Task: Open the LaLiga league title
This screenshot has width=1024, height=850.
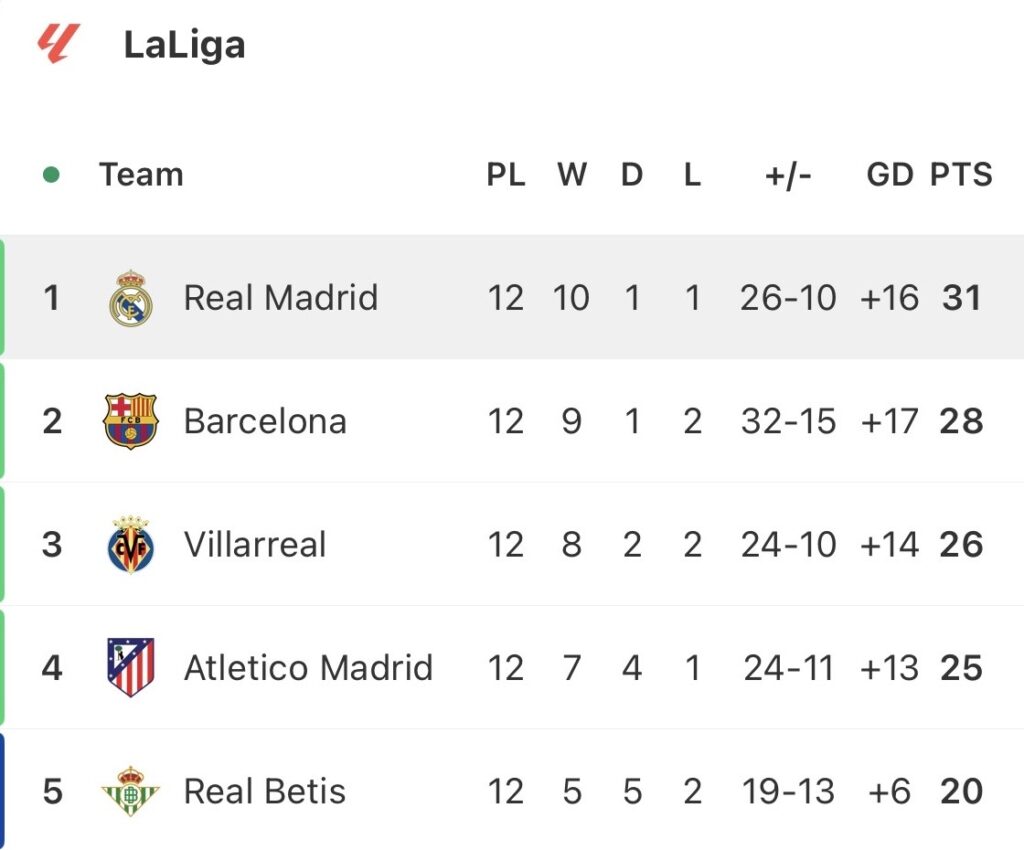Action: click(184, 45)
